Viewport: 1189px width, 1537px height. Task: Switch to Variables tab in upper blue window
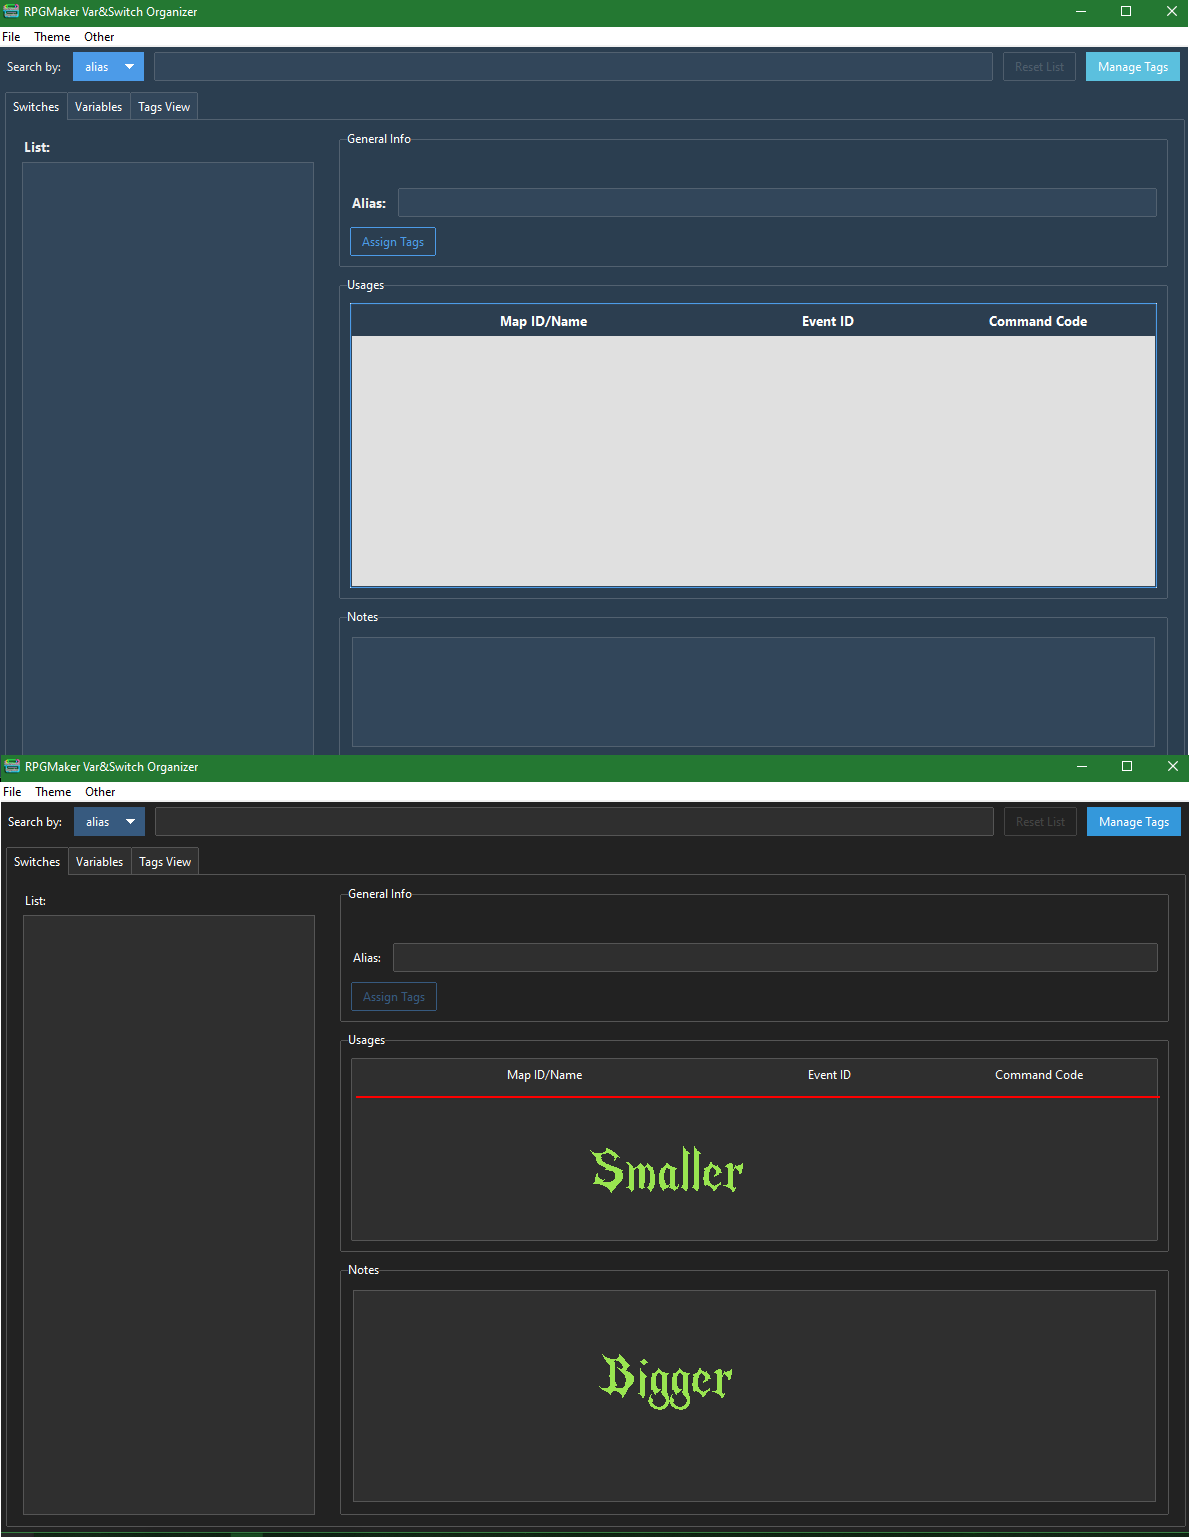(x=98, y=107)
